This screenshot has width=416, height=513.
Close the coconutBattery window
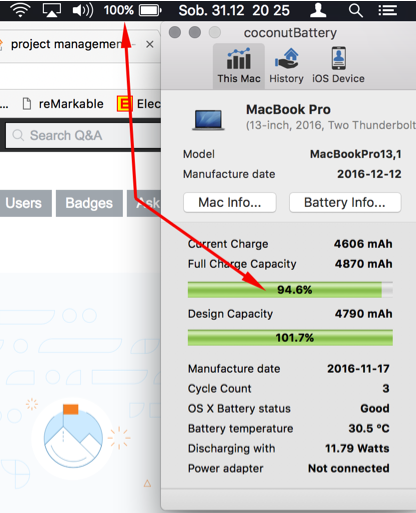tap(175, 32)
